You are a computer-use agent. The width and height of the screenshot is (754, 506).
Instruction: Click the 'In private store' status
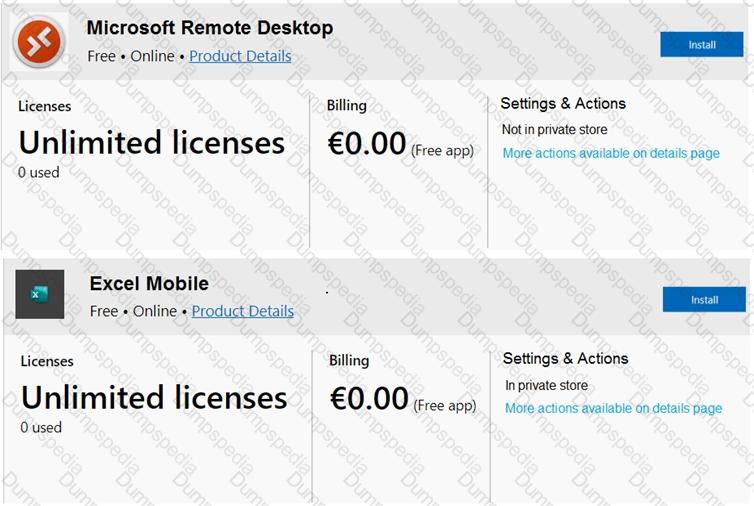(546, 385)
